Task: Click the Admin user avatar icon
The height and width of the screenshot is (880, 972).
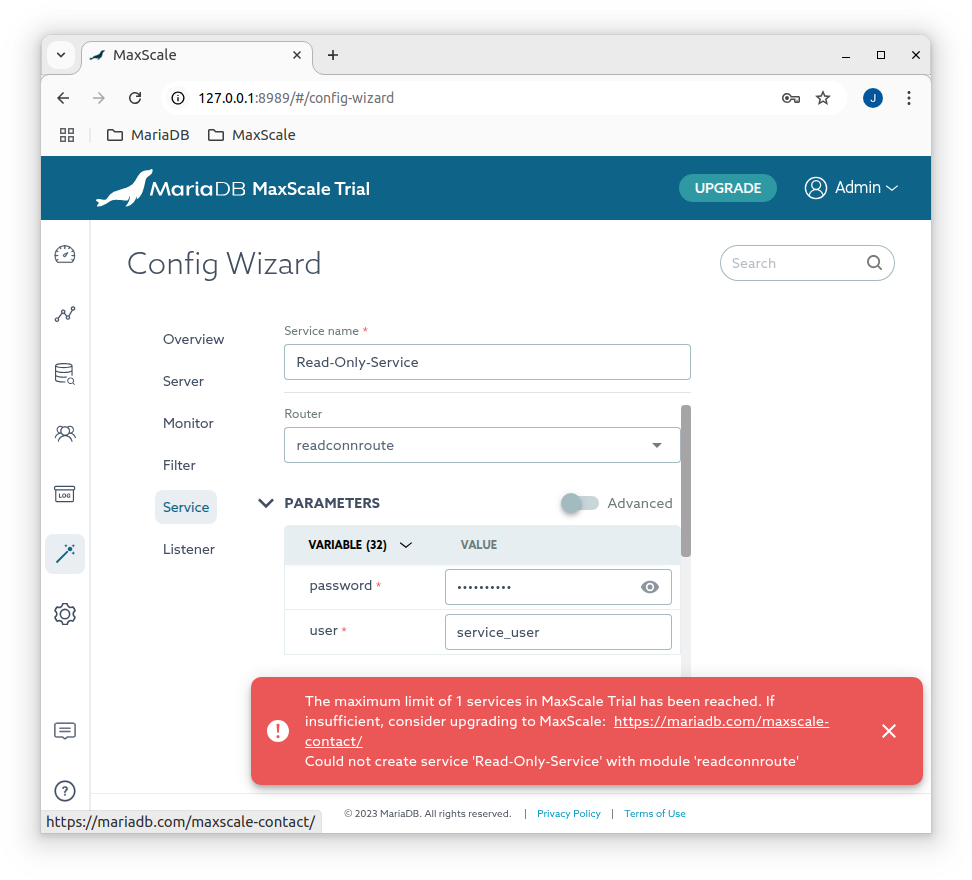Action: coord(815,188)
